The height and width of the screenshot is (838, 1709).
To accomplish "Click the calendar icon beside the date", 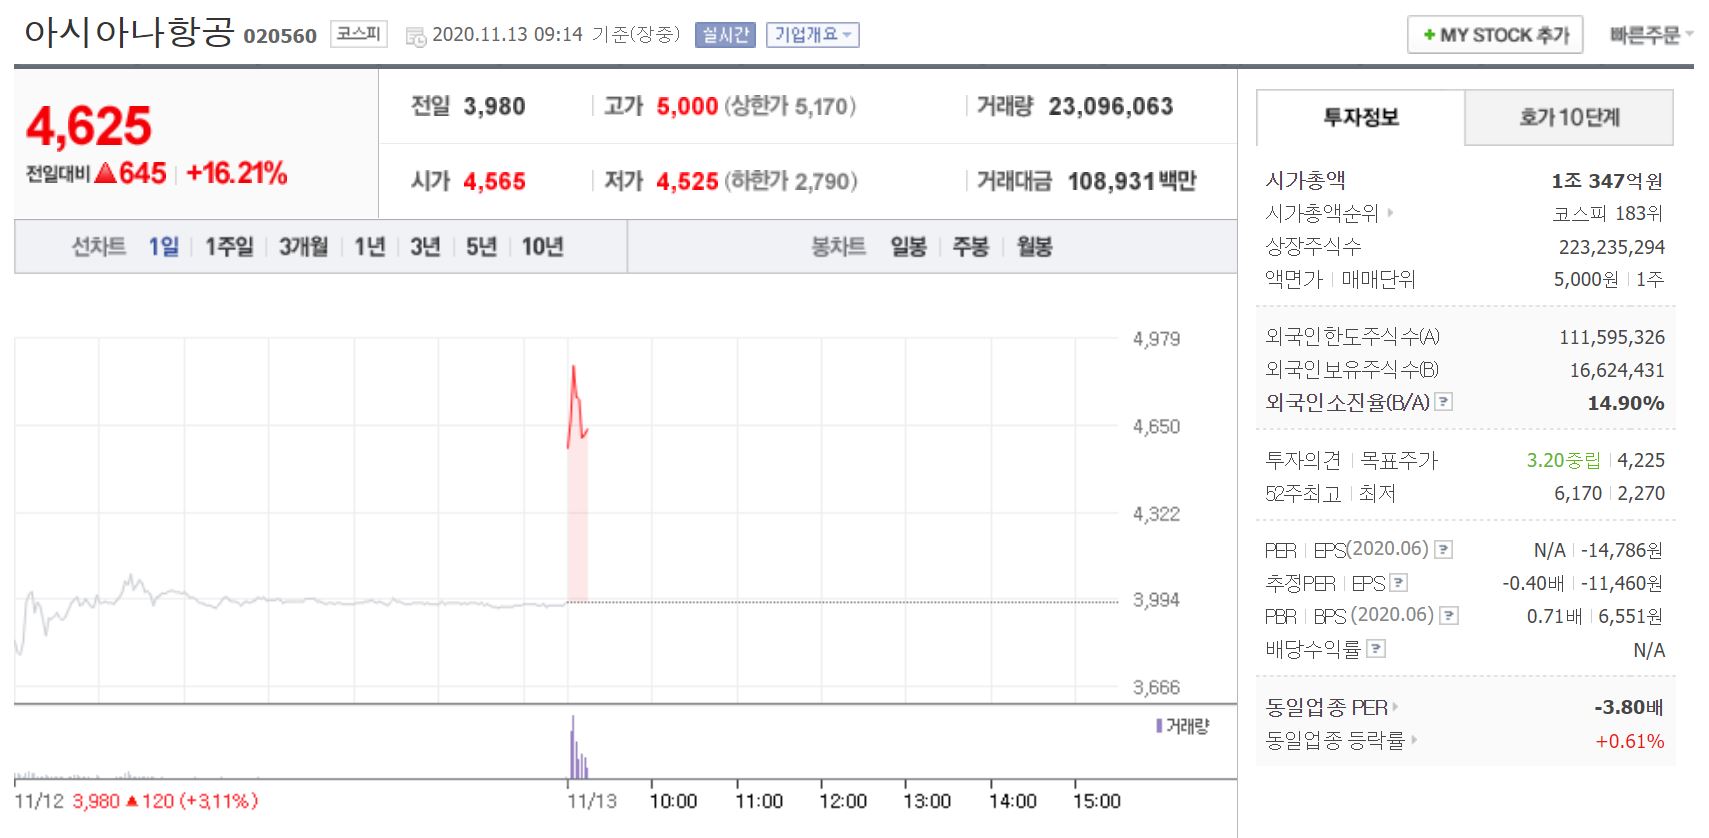I will pos(415,36).
